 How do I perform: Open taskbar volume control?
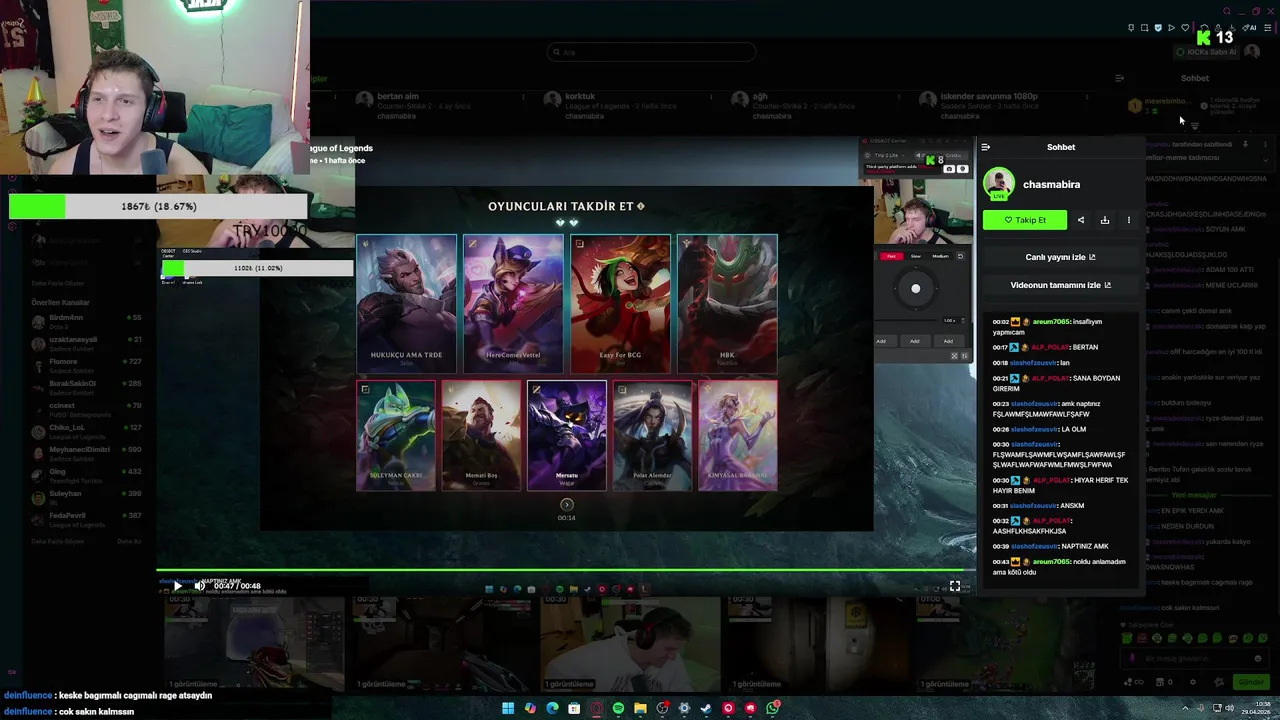(1230, 709)
